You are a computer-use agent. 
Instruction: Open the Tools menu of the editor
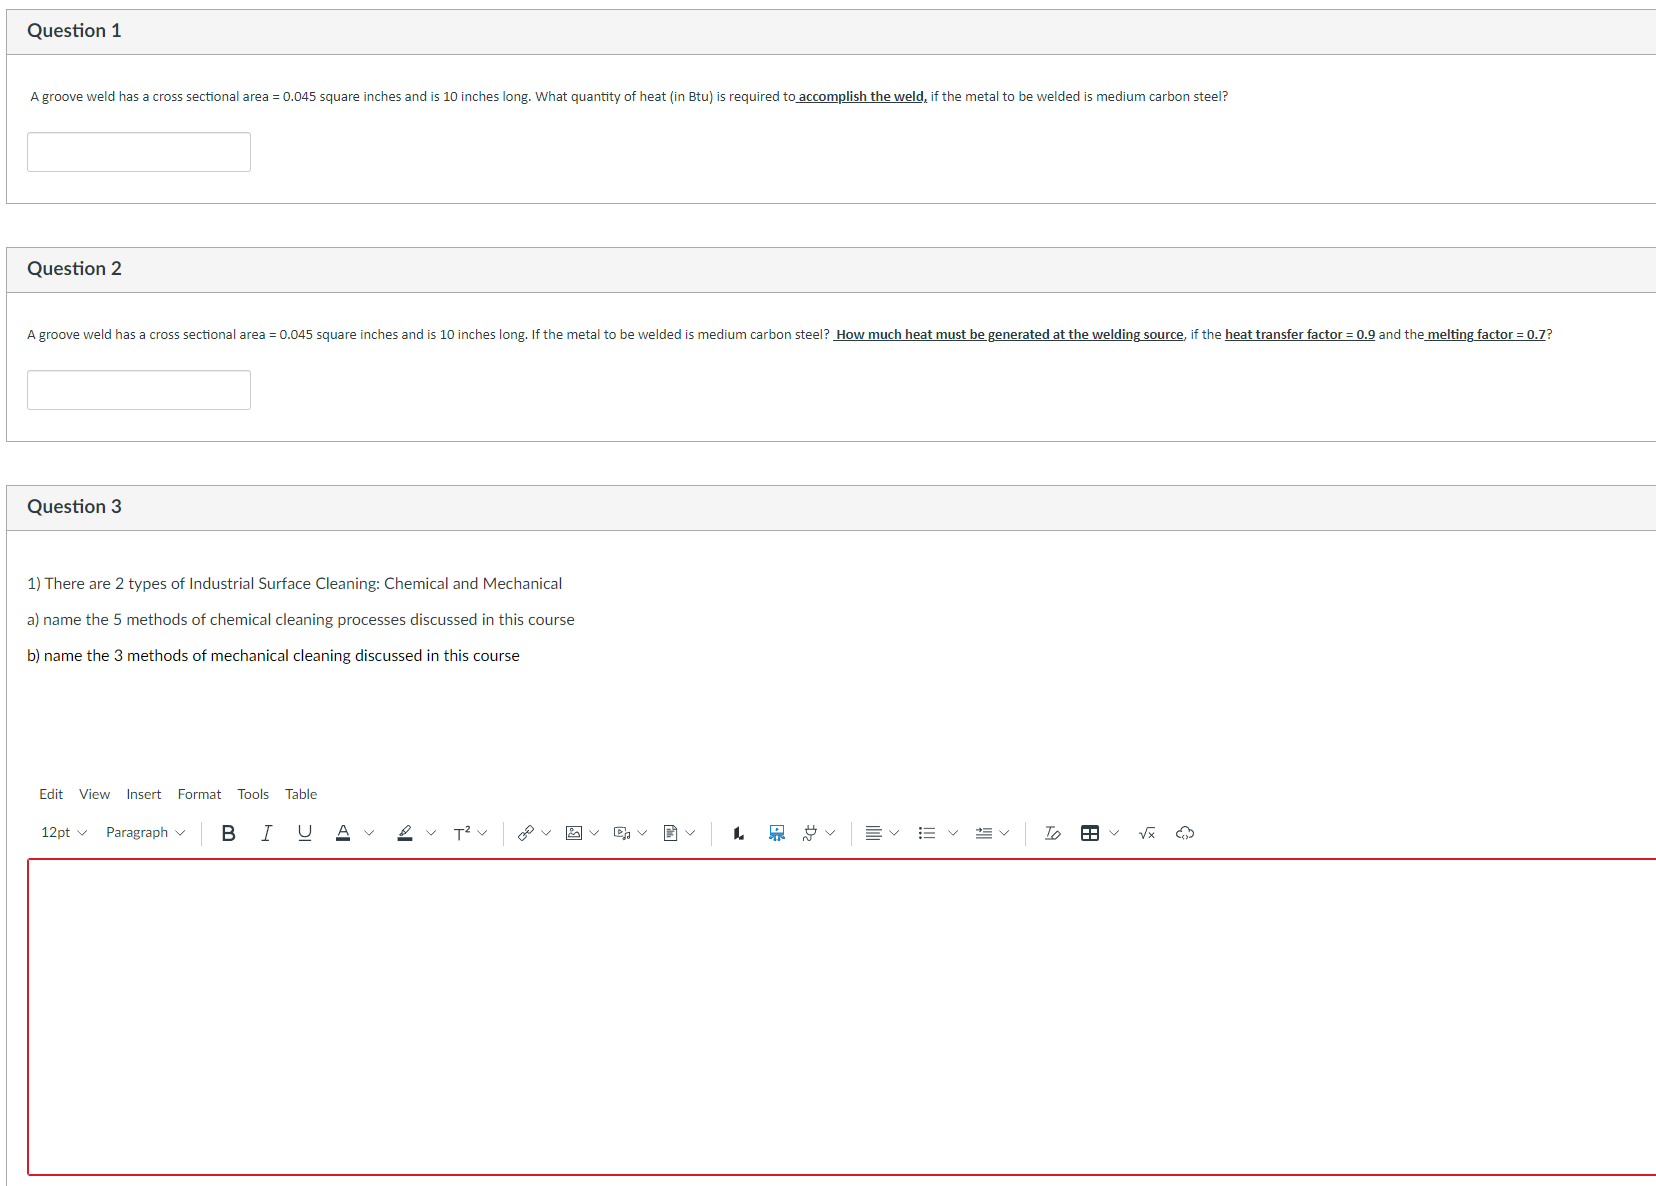253,794
